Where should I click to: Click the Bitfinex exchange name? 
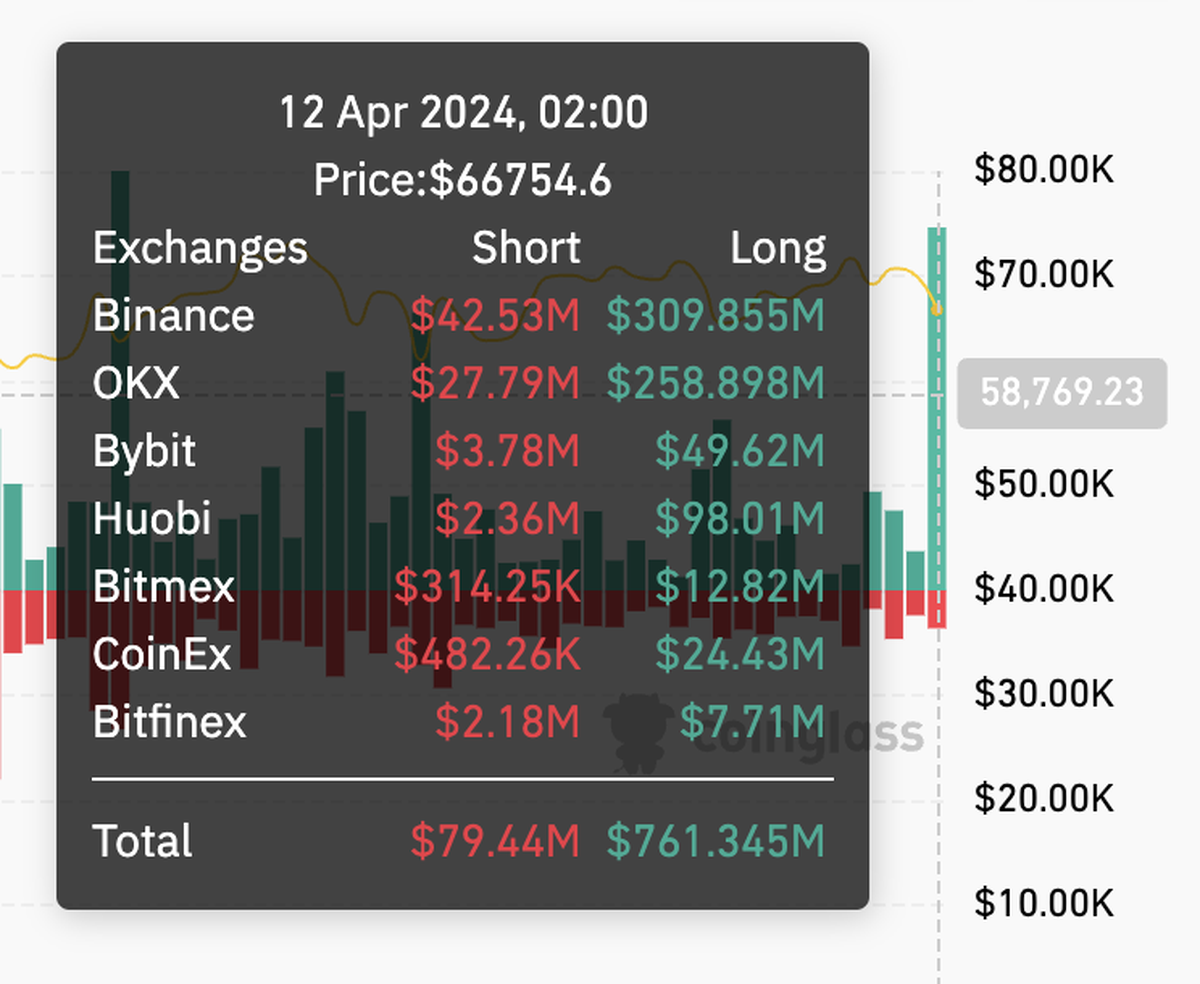170,721
